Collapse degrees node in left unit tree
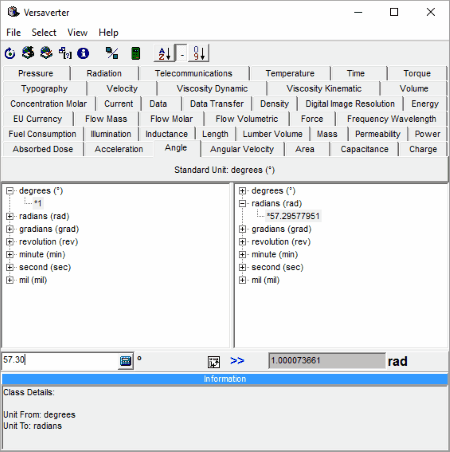 pyautogui.click(x=10, y=191)
